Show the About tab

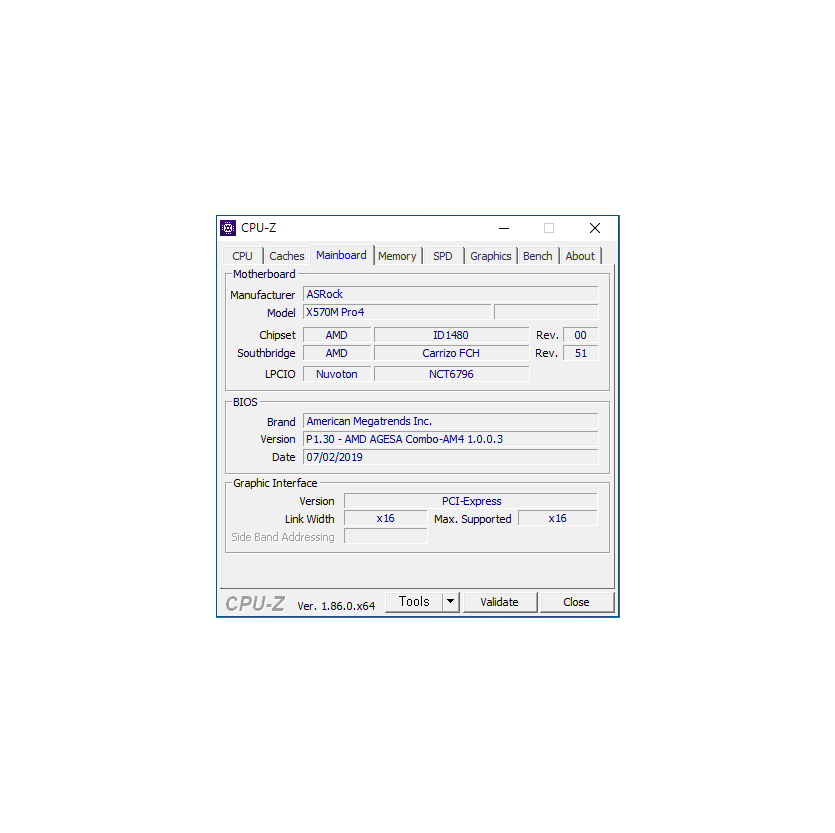point(580,256)
